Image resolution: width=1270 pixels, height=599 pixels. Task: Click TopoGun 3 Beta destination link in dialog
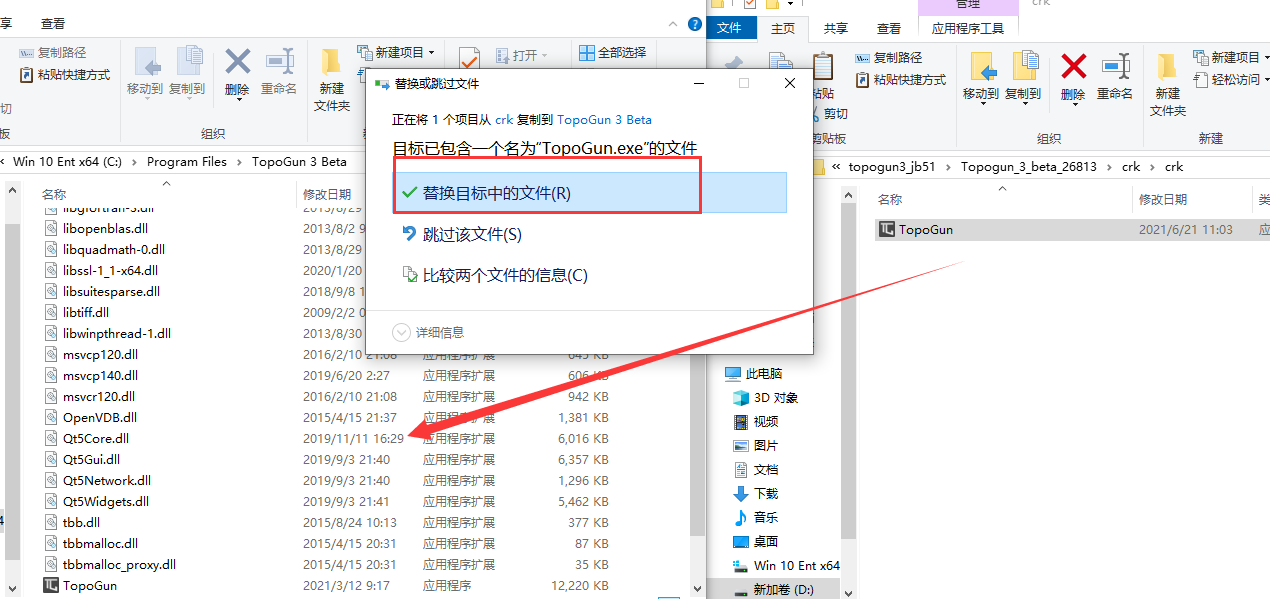pos(604,119)
